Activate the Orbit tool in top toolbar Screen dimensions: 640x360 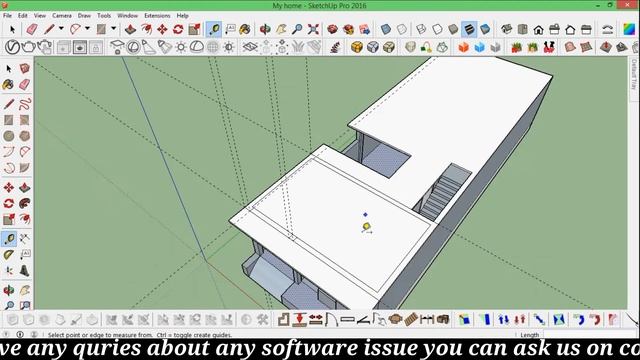265,29
